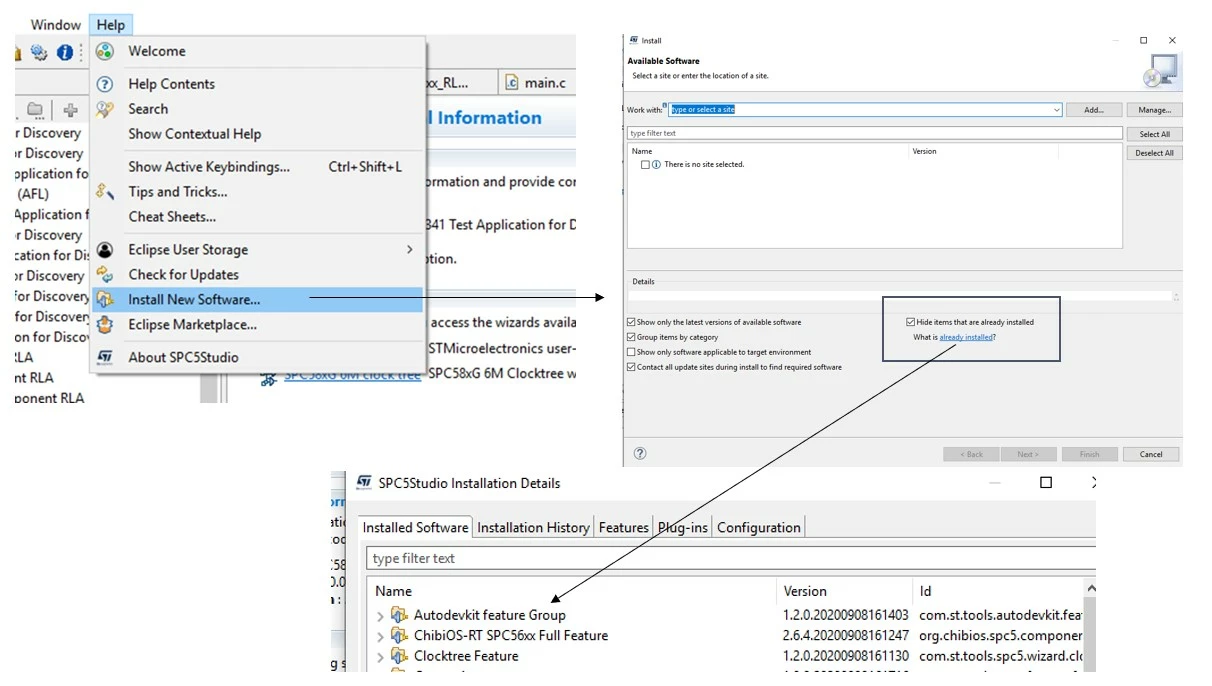
Task: Open the 'already installed' link
Action: click(966, 337)
